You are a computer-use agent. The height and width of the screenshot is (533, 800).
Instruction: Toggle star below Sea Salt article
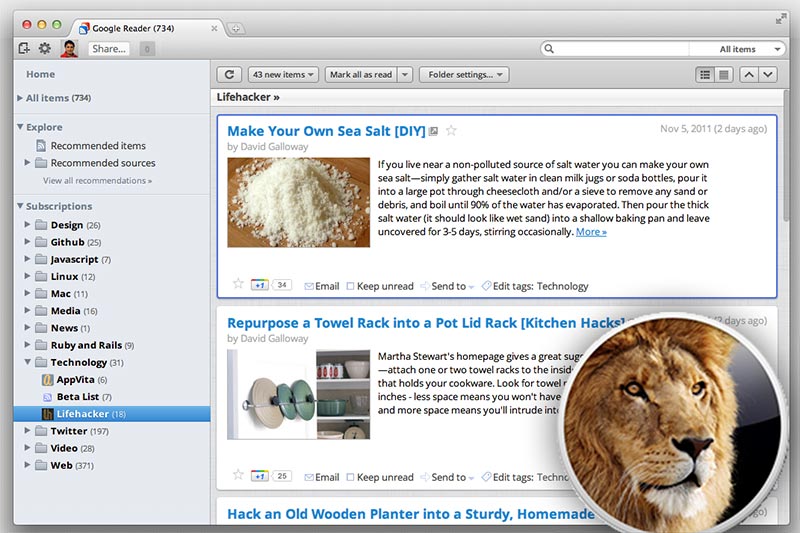pyautogui.click(x=238, y=284)
